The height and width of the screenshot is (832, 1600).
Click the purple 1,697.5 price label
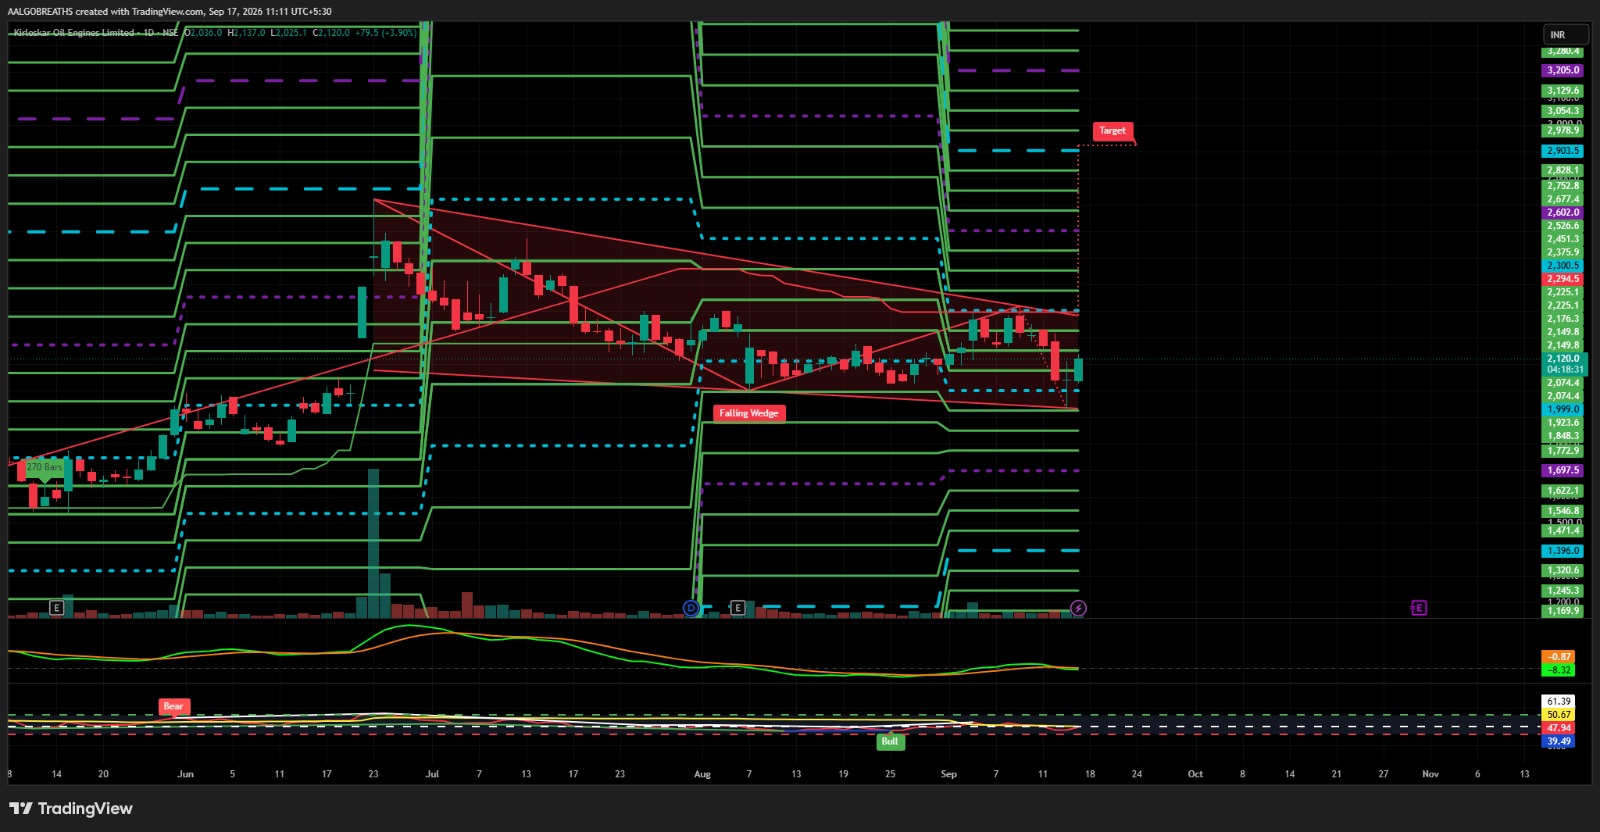coord(1563,470)
